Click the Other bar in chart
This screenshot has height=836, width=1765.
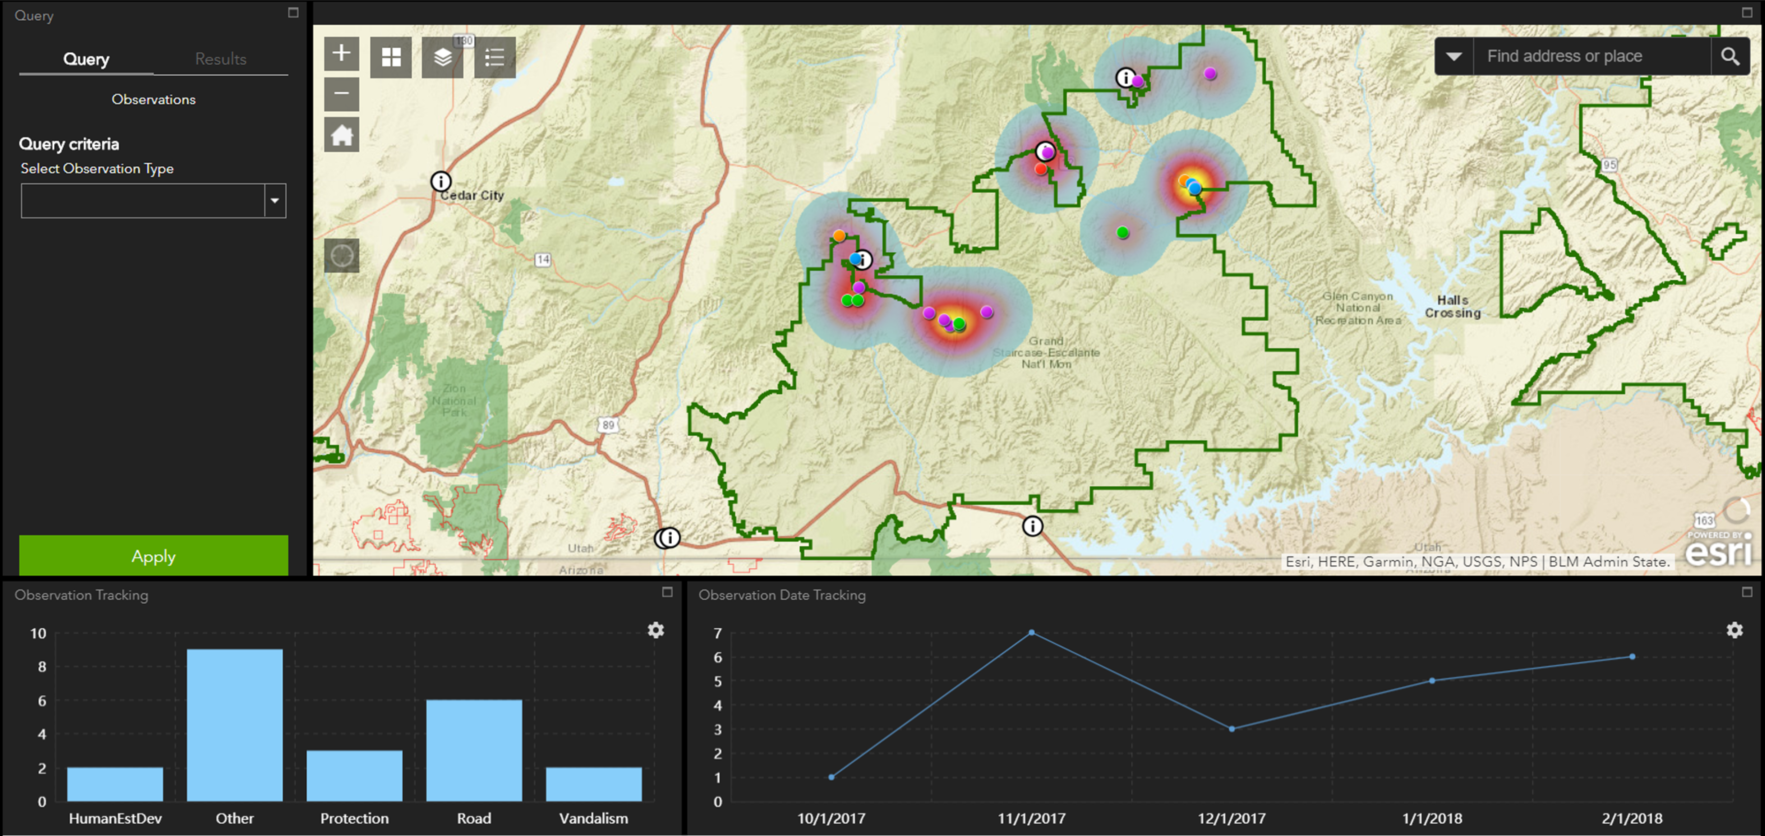235,725
